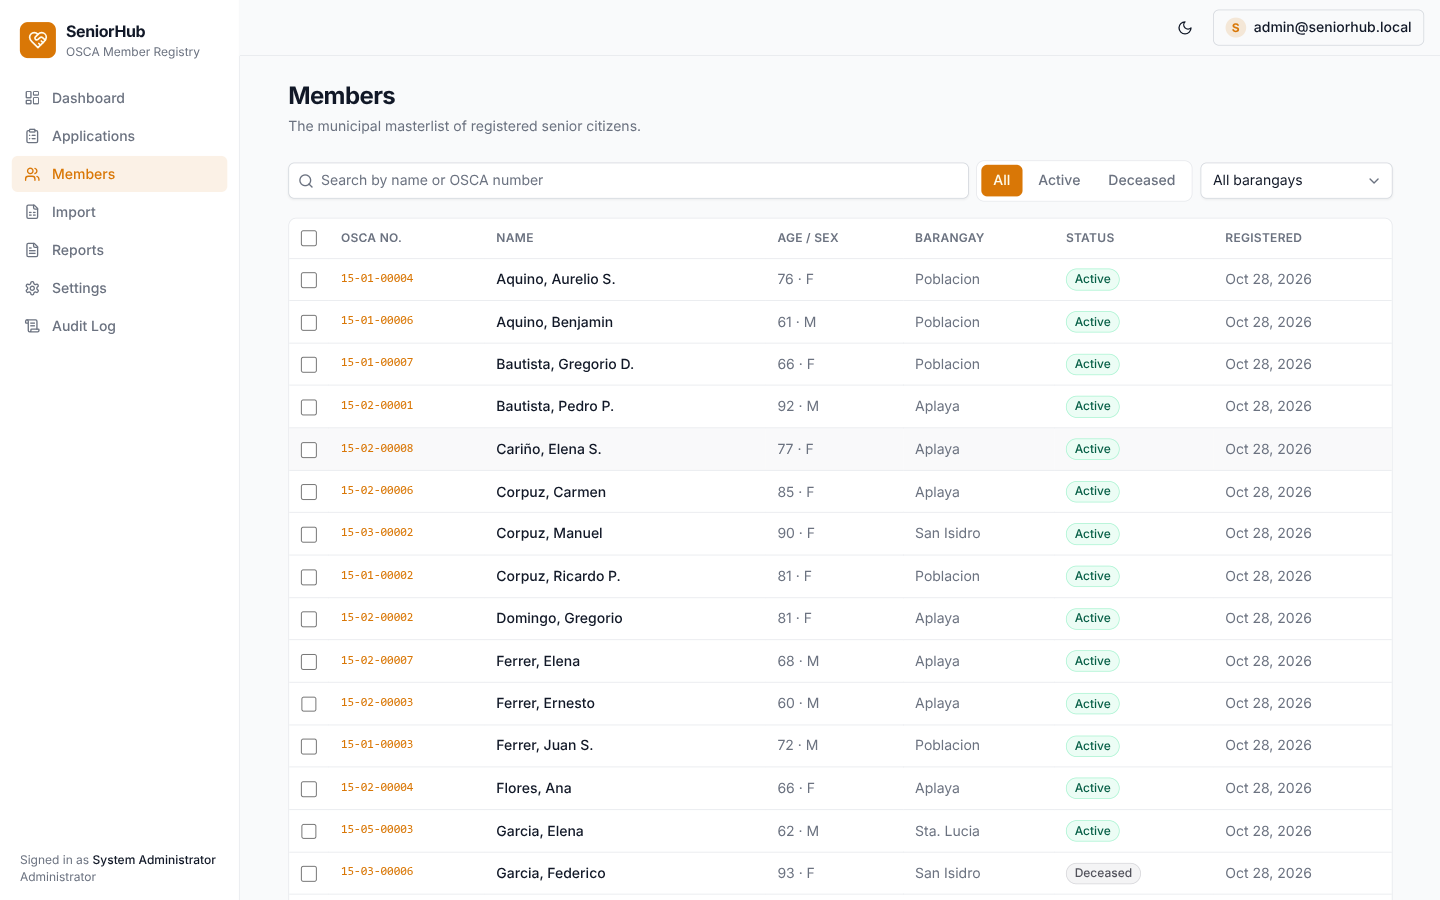This screenshot has width=1440, height=900.
Task: Click the search magnifier icon
Action: pos(306,181)
